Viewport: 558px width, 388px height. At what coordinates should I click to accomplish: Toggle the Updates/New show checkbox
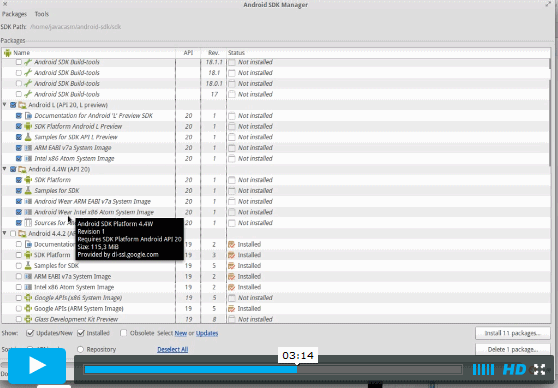coord(30,333)
